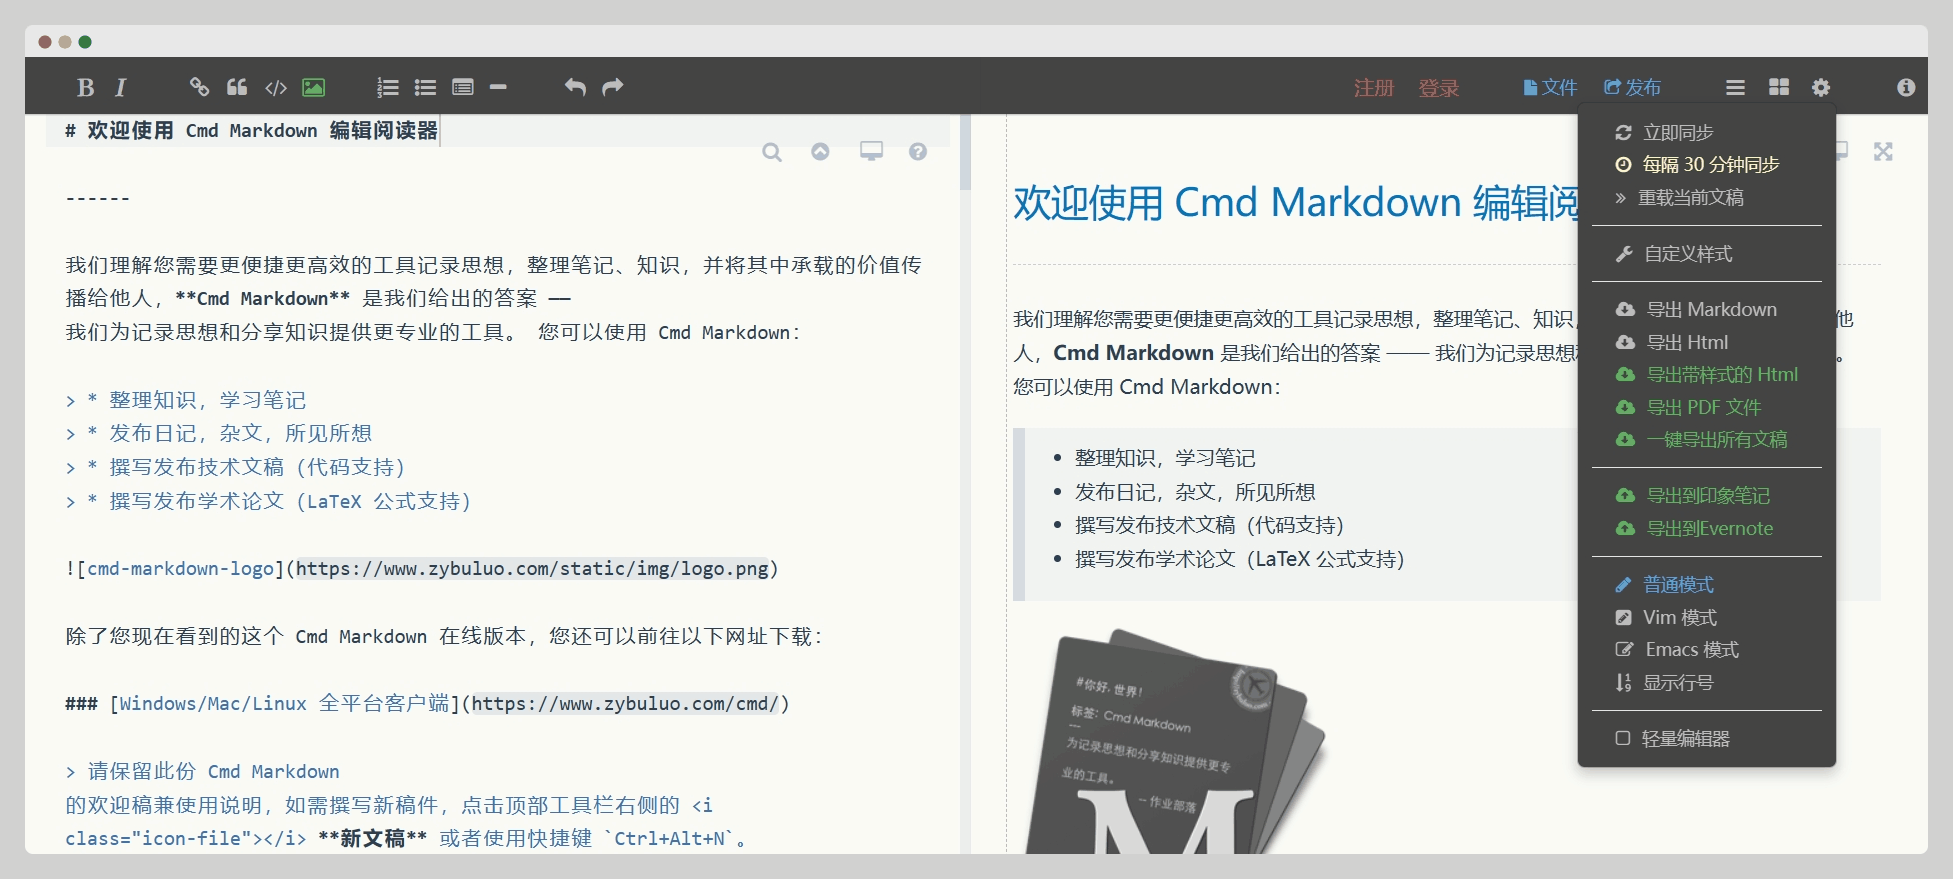Click the 注册 link
This screenshot has height=879, width=1953.
pos(1374,88)
